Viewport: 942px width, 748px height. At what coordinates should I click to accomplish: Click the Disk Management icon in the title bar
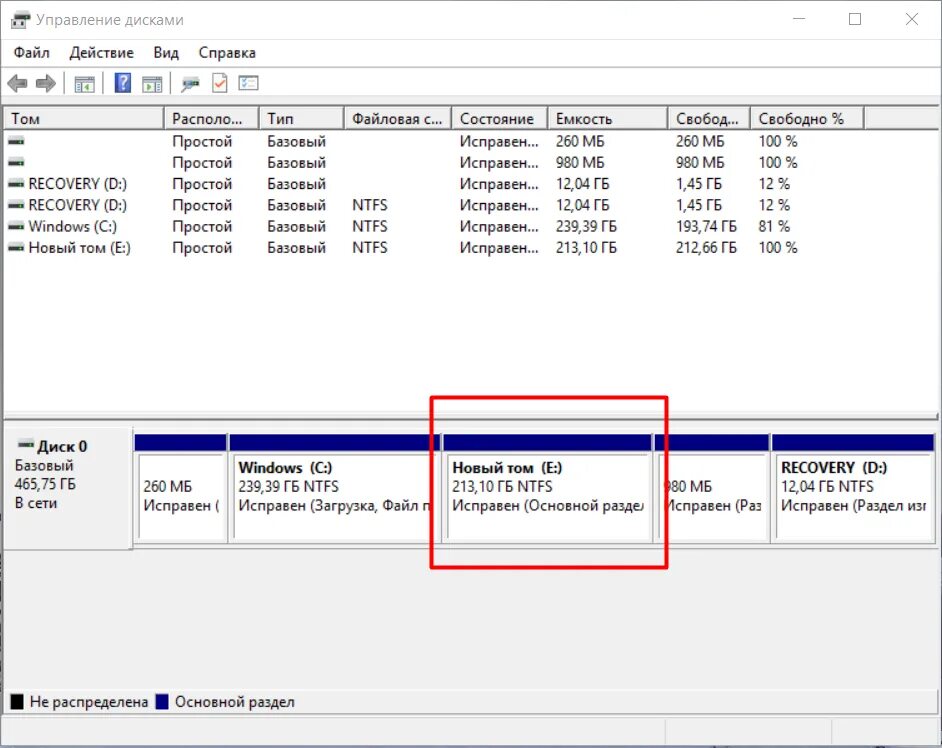(20, 20)
